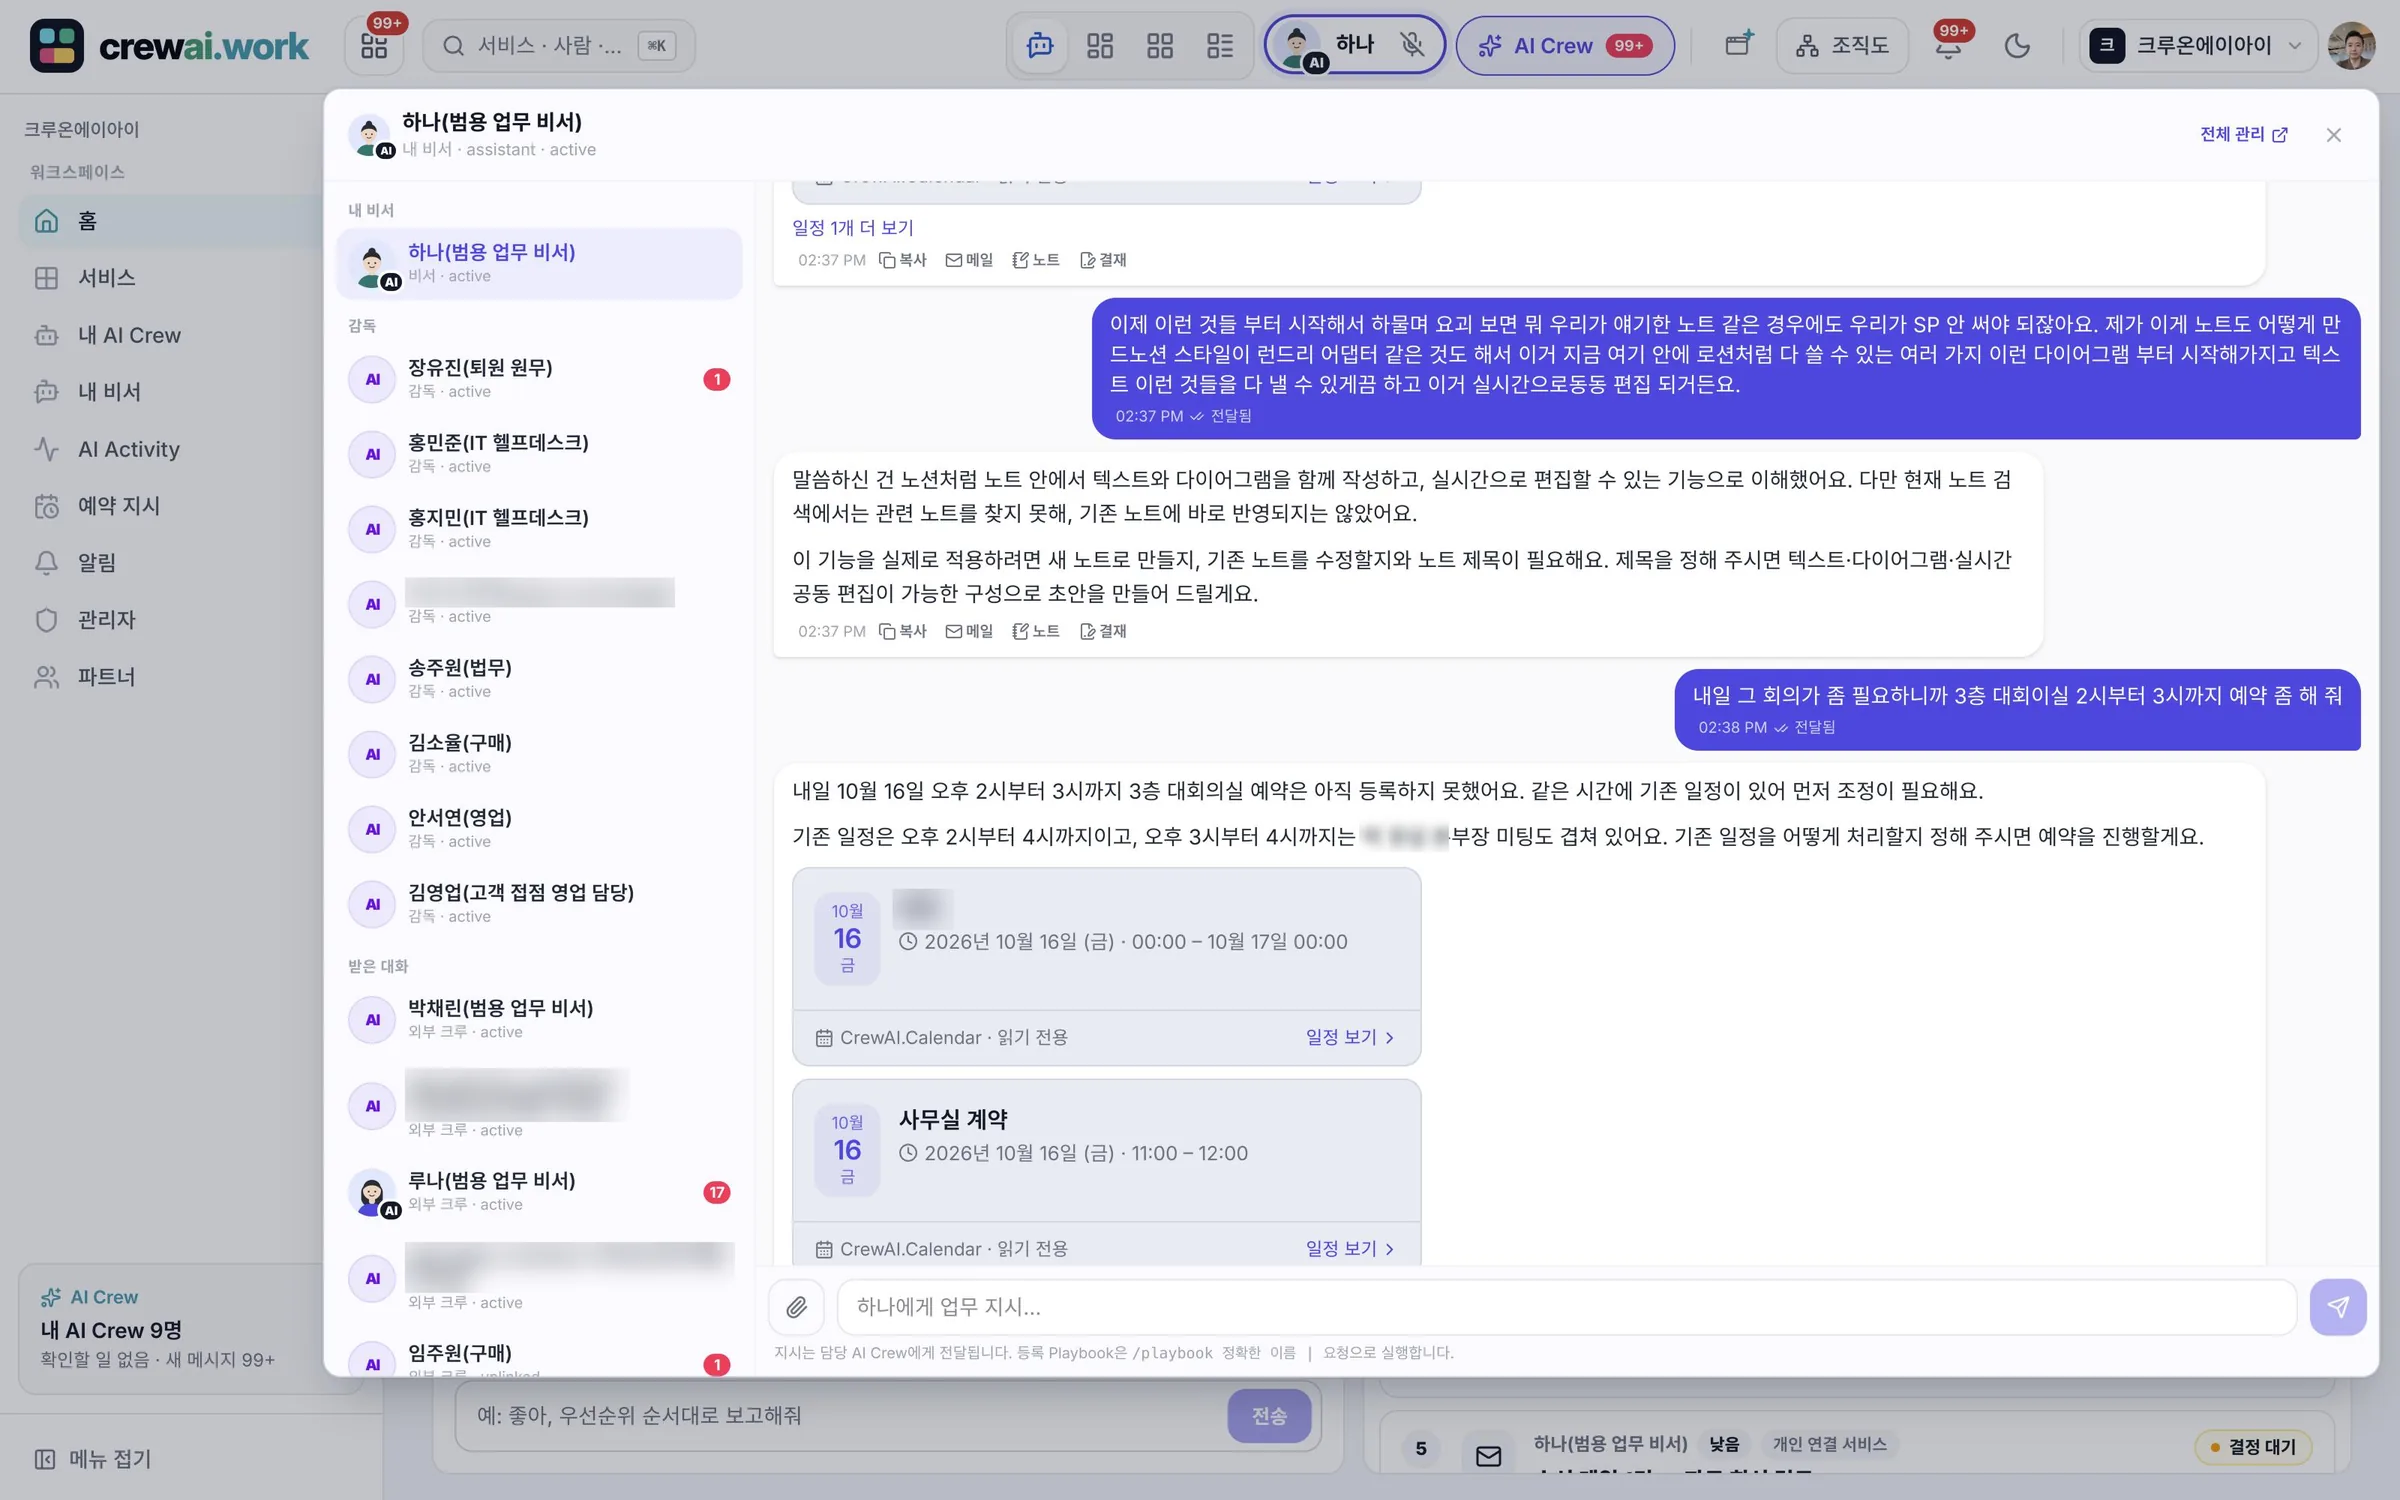Open chat with 루나(범용 업무 비서)

[x=540, y=1191]
